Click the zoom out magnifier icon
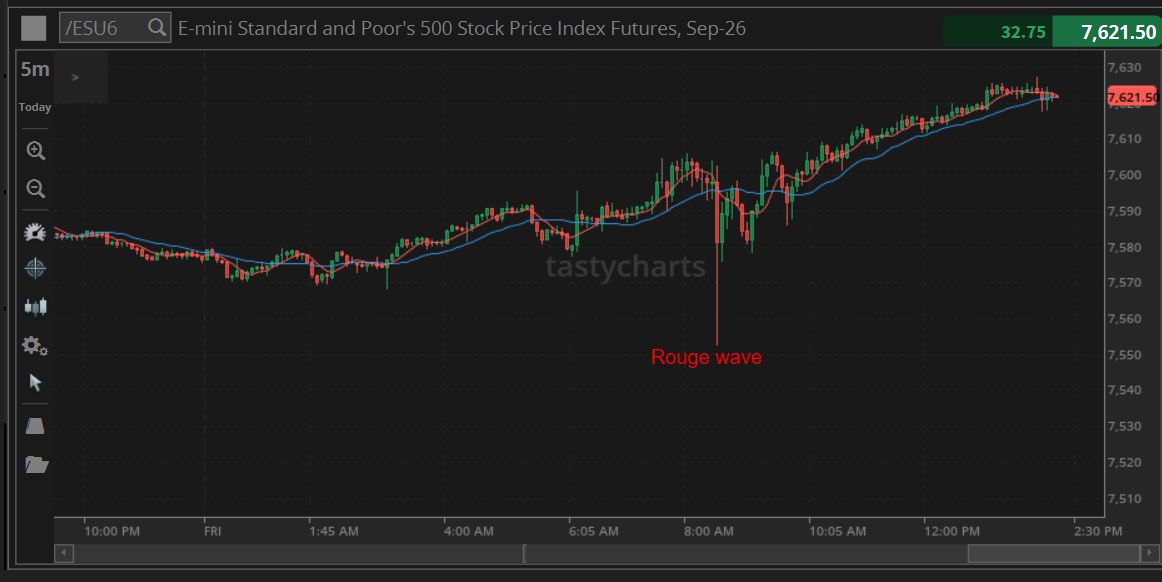 [x=36, y=188]
